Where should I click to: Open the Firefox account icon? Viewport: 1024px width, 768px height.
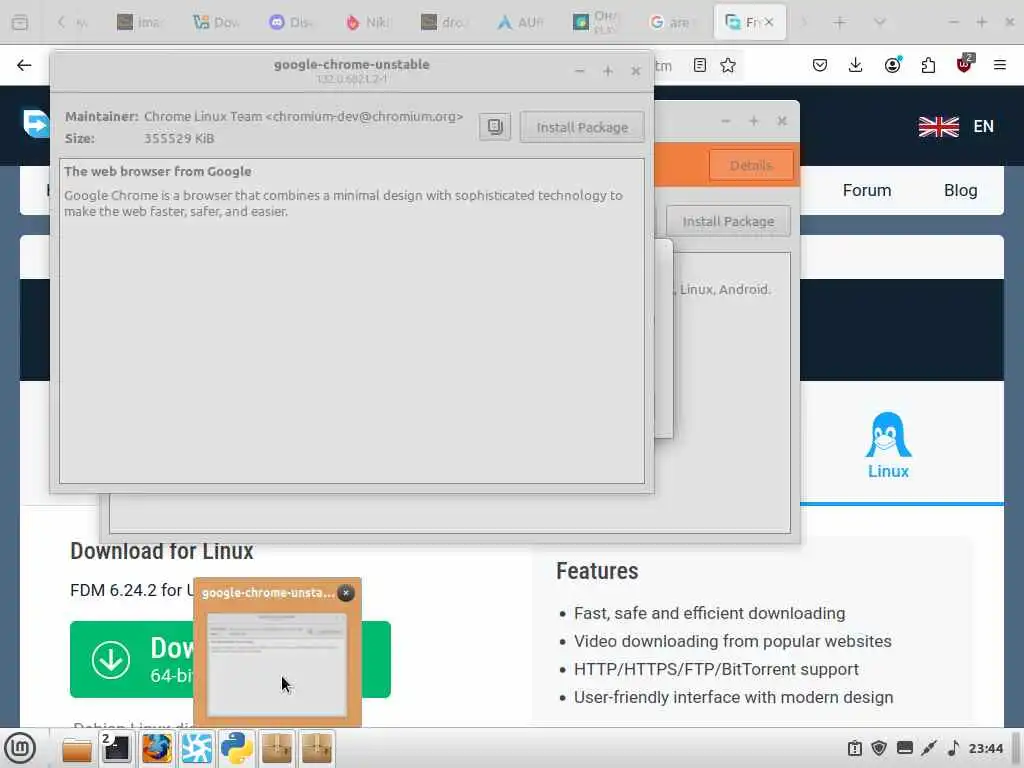coord(892,65)
